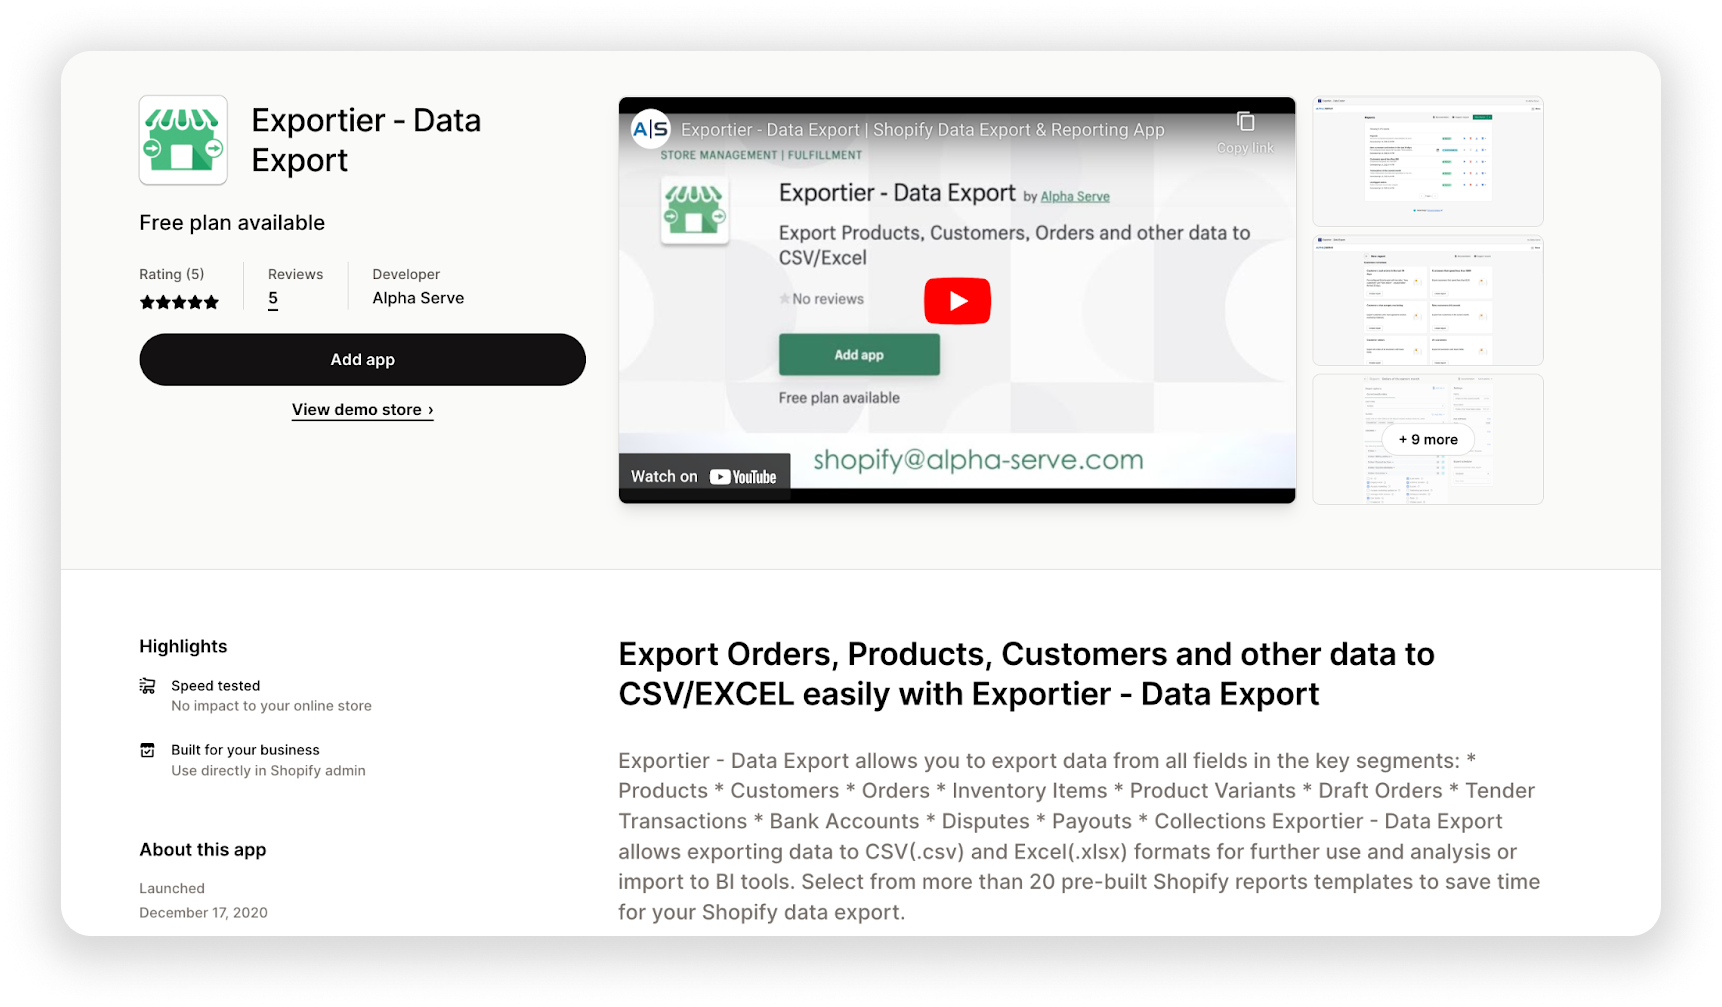The width and height of the screenshot is (1722, 1007).
Task: Click the Add app button inside the video preview
Action: tap(858, 354)
